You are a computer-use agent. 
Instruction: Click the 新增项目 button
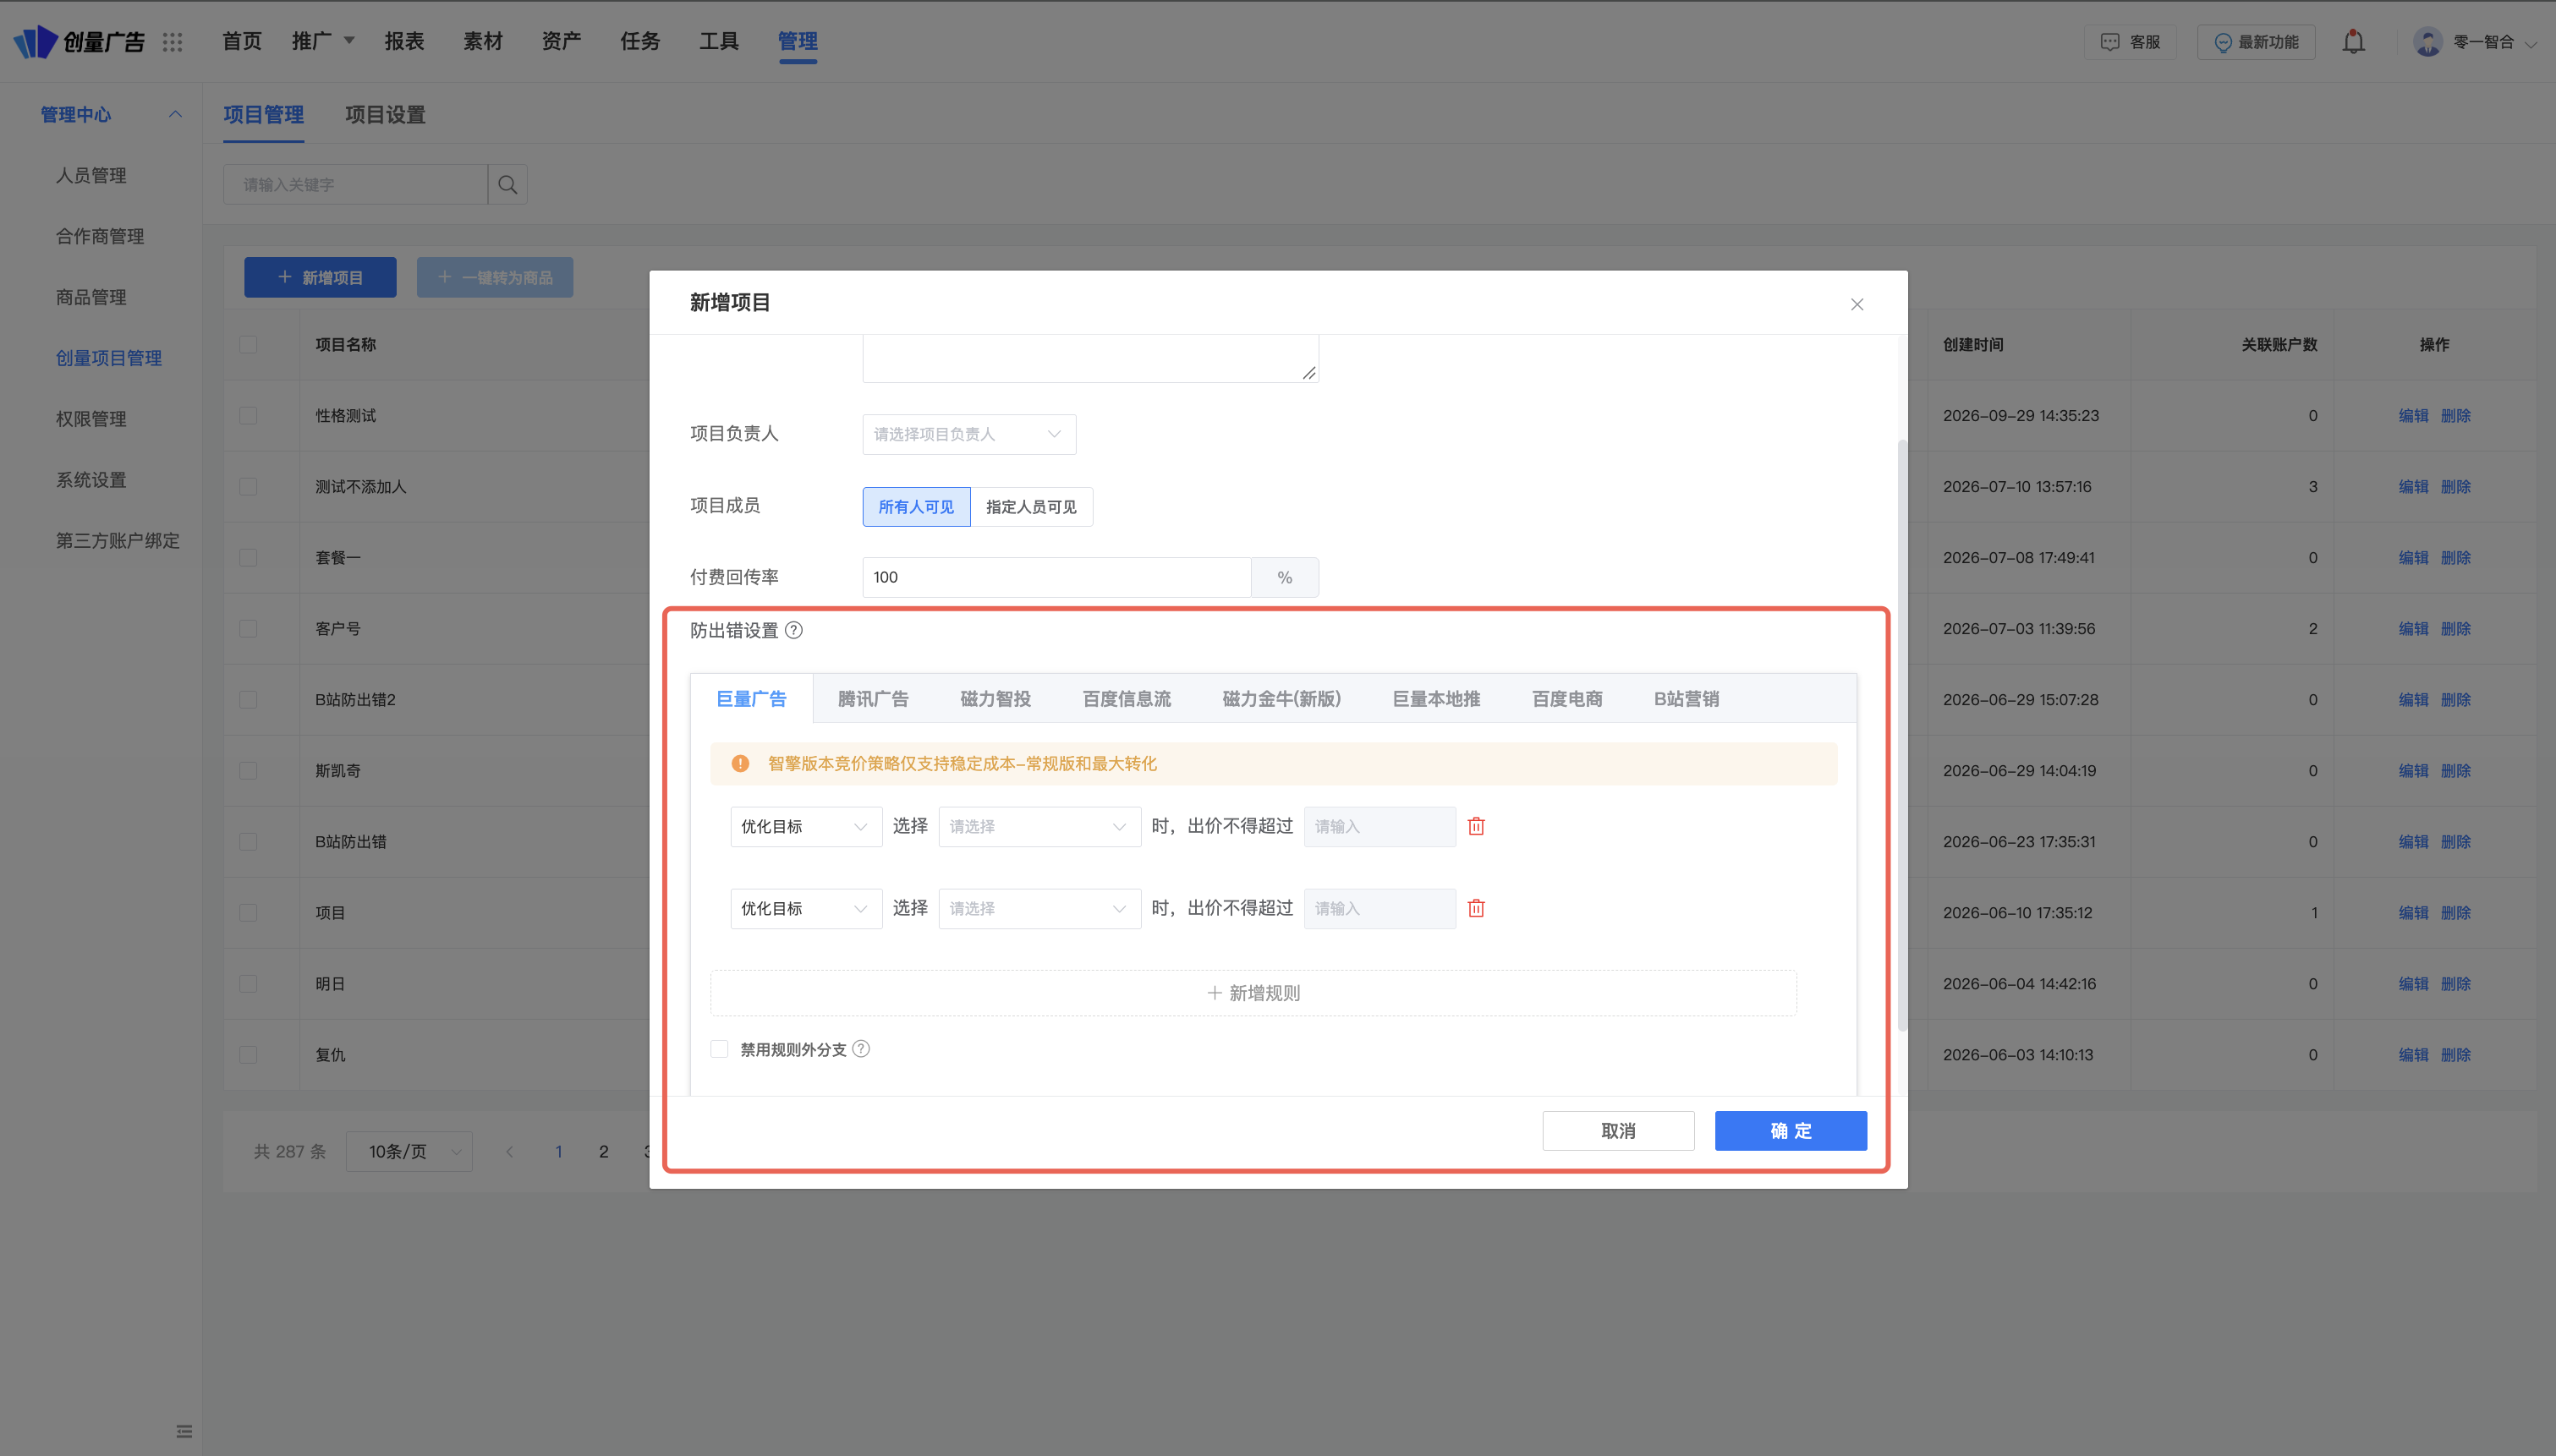click(x=320, y=277)
